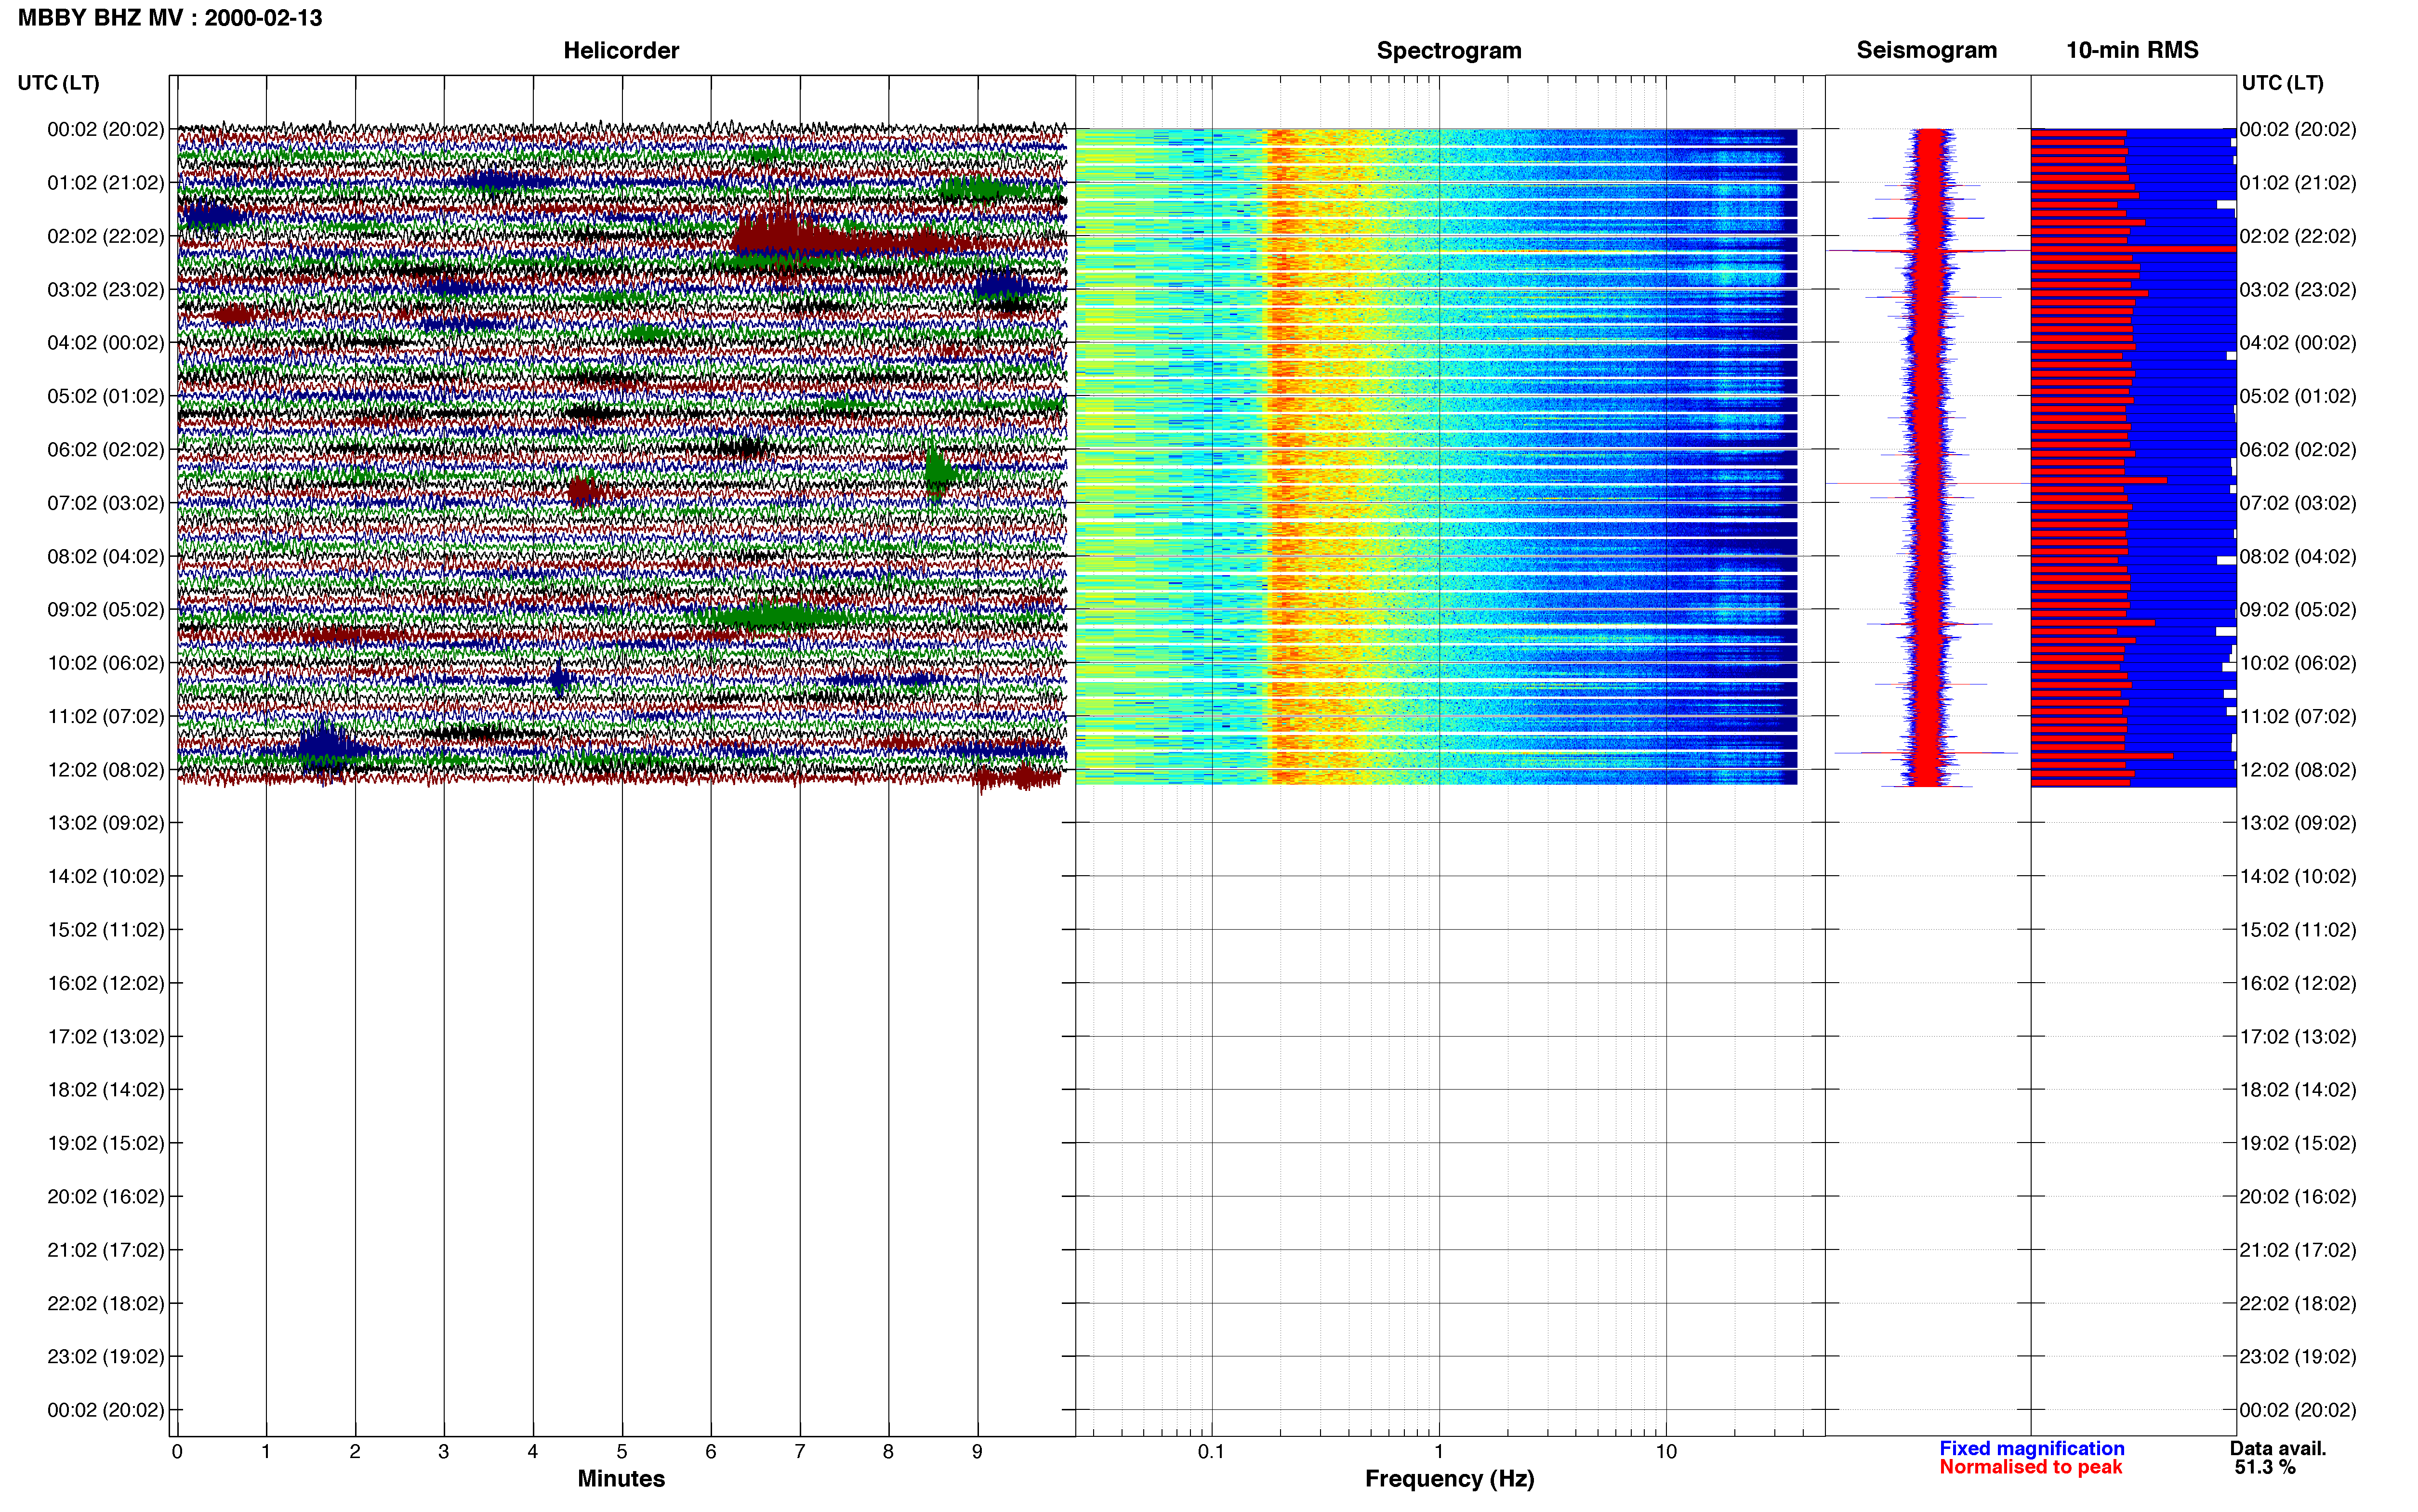Image resolution: width=2418 pixels, height=1512 pixels.
Task: Select minute tick 2 on Helicorder axis
Action: click(x=355, y=1451)
